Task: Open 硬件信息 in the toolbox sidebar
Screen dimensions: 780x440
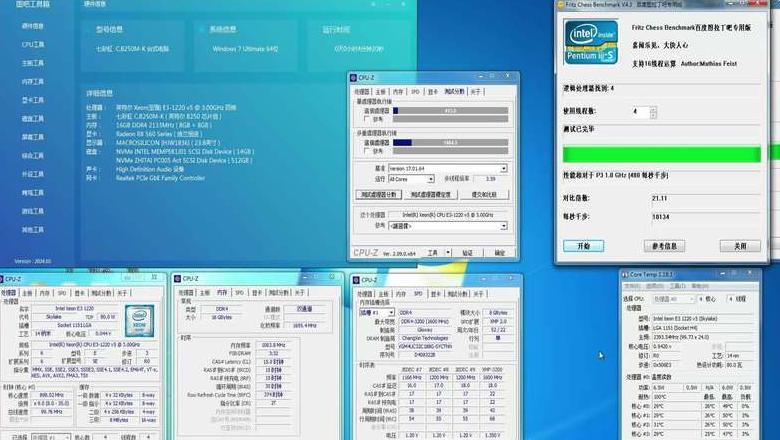Action: [33, 26]
